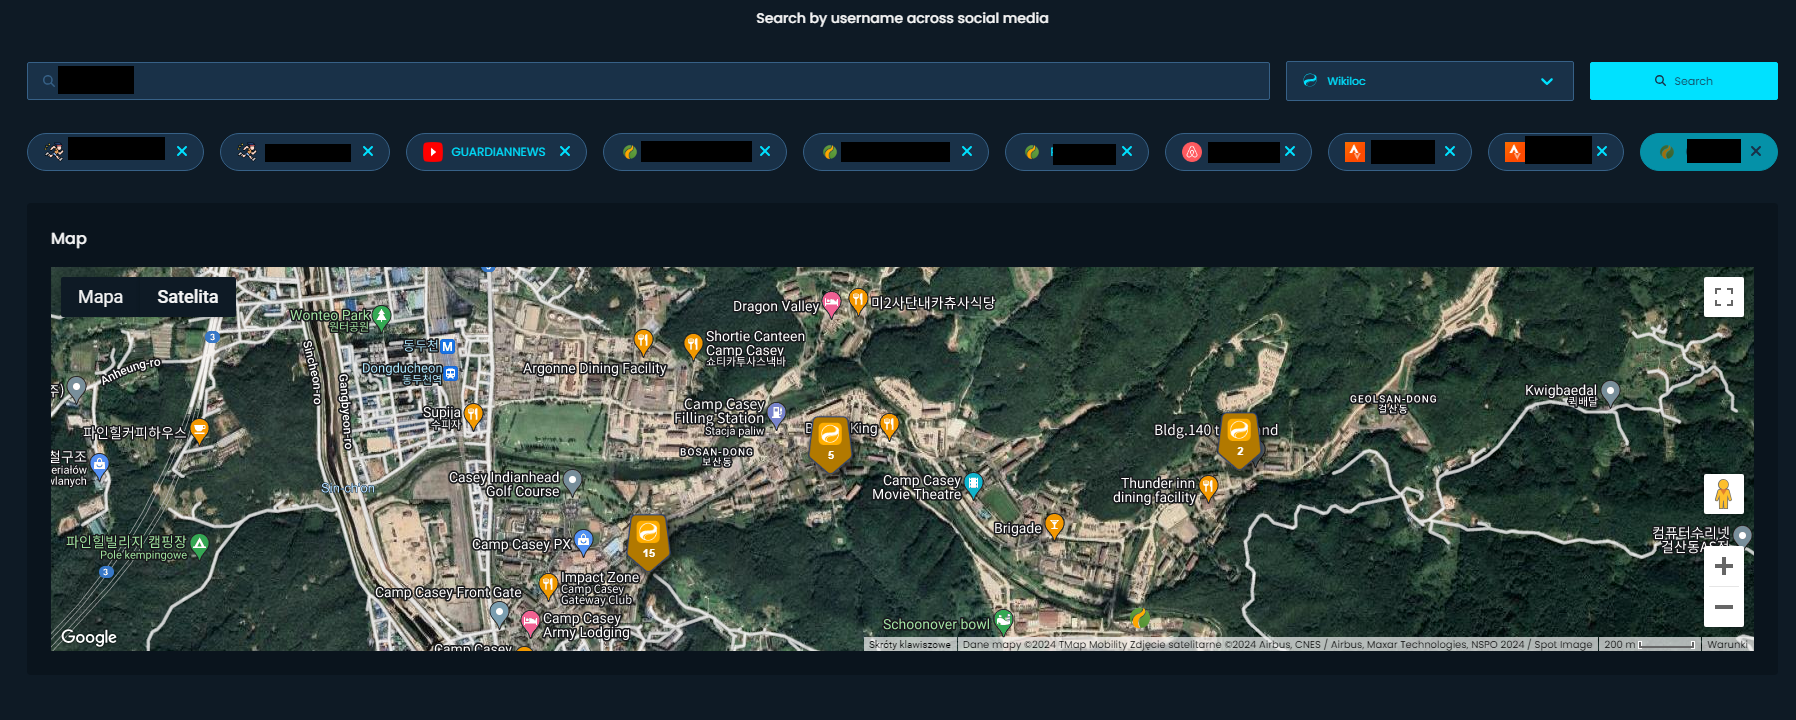Screen dimensions: 1796x720
Task: Expand the platform list with the chevron
Action: point(1547,82)
